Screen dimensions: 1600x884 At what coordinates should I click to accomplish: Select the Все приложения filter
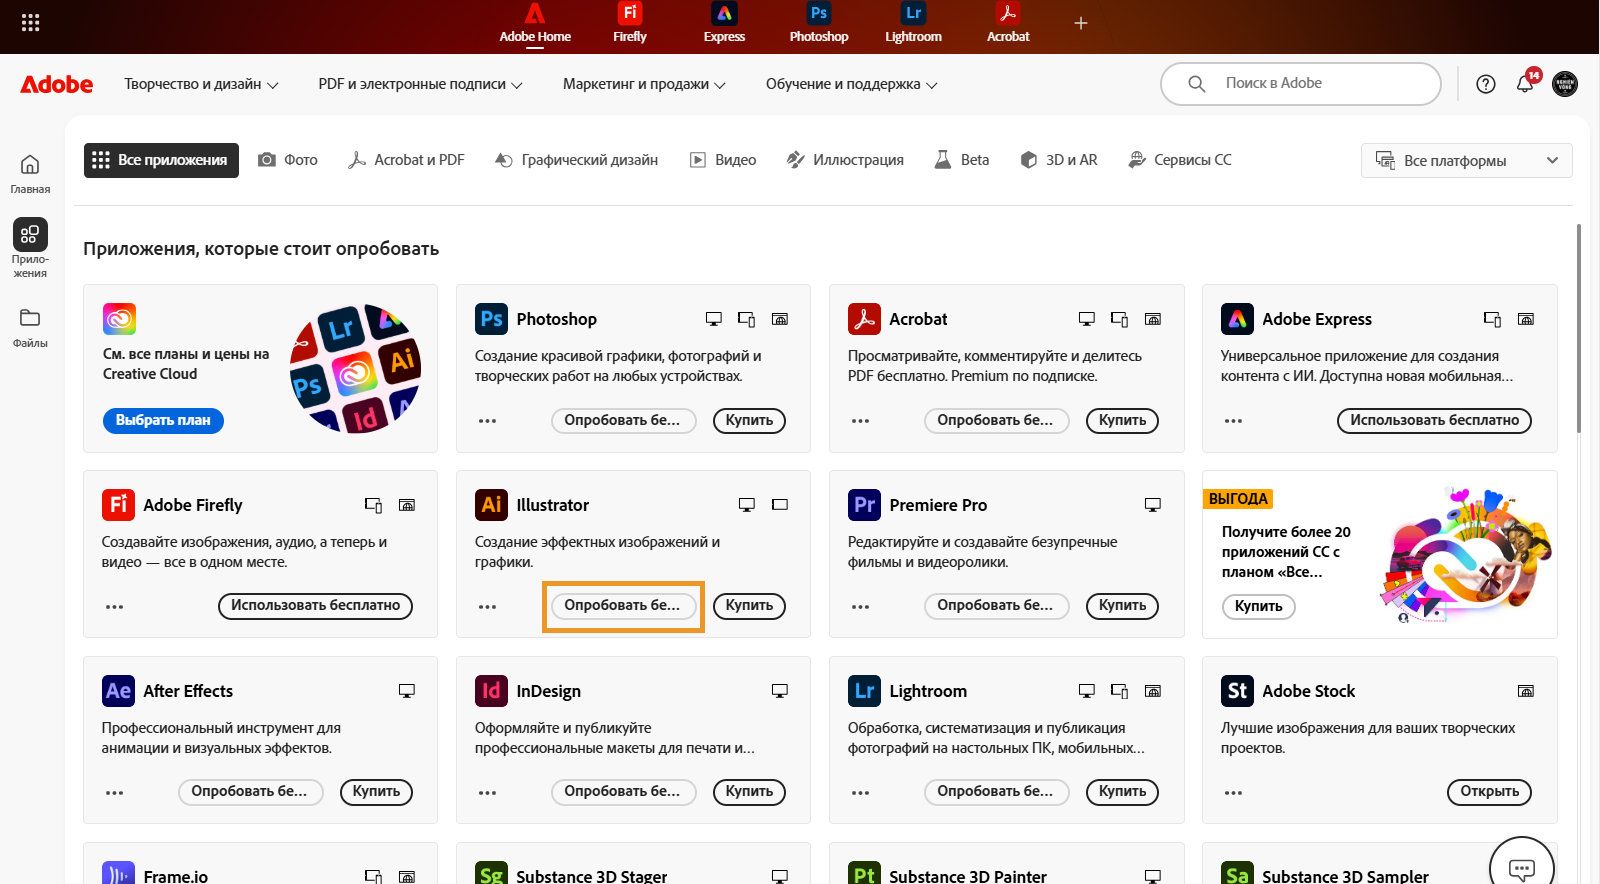coord(161,160)
